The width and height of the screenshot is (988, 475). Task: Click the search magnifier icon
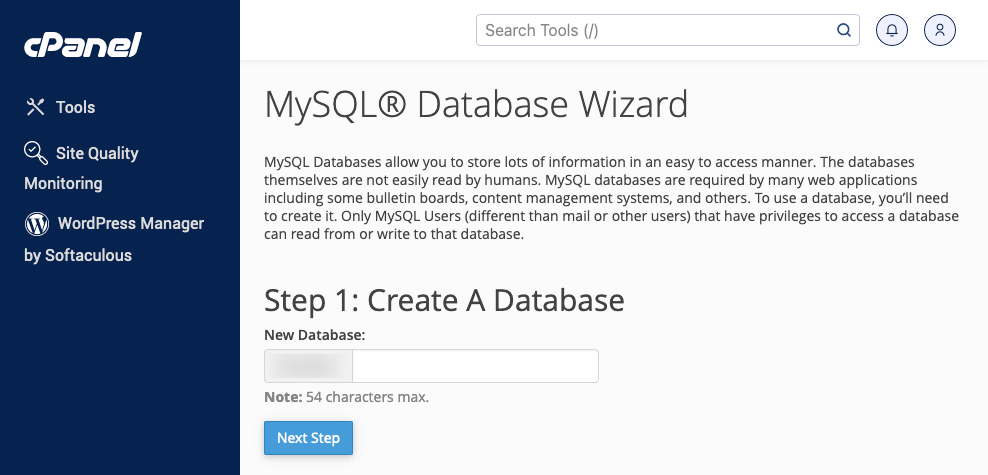click(843, 30)
